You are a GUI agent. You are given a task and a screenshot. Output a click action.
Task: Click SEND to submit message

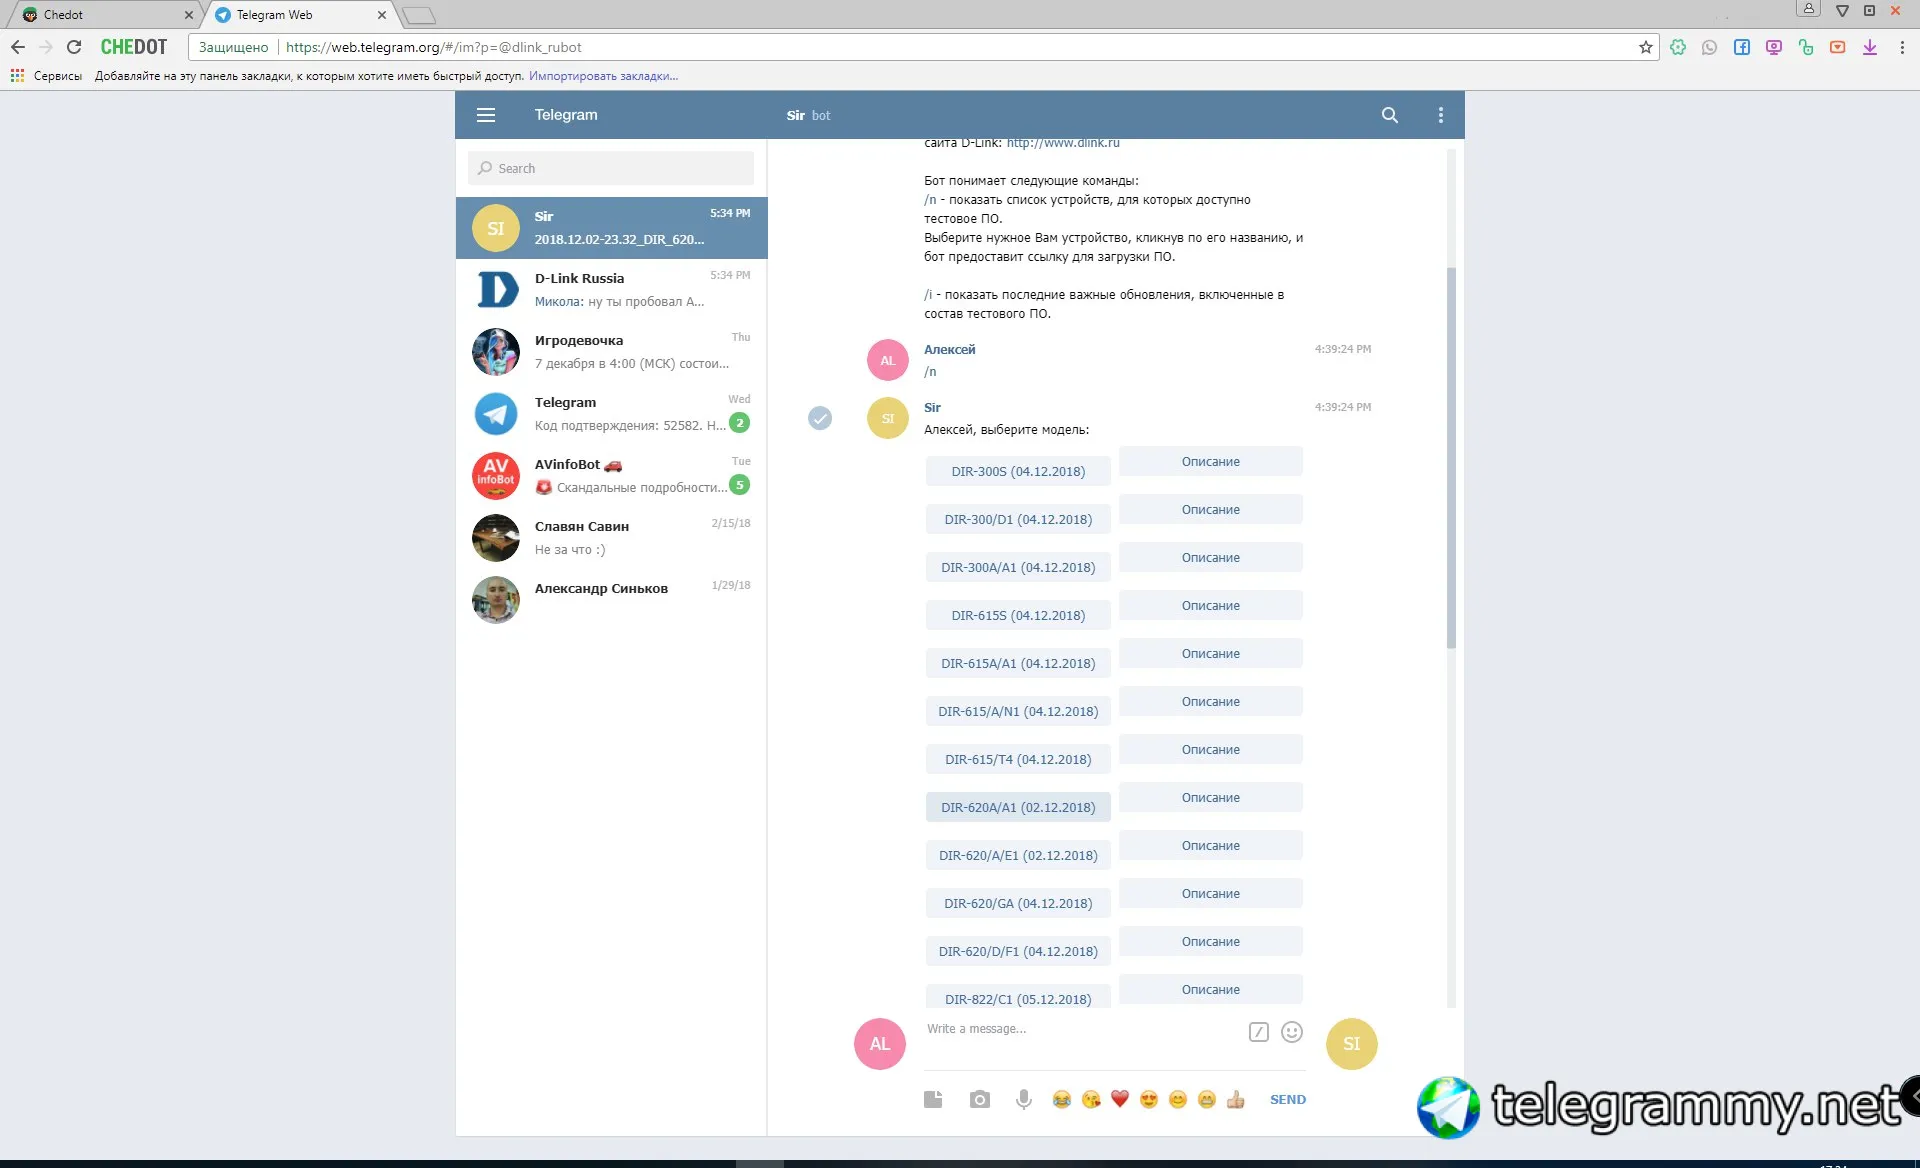click(1287, 1099)
